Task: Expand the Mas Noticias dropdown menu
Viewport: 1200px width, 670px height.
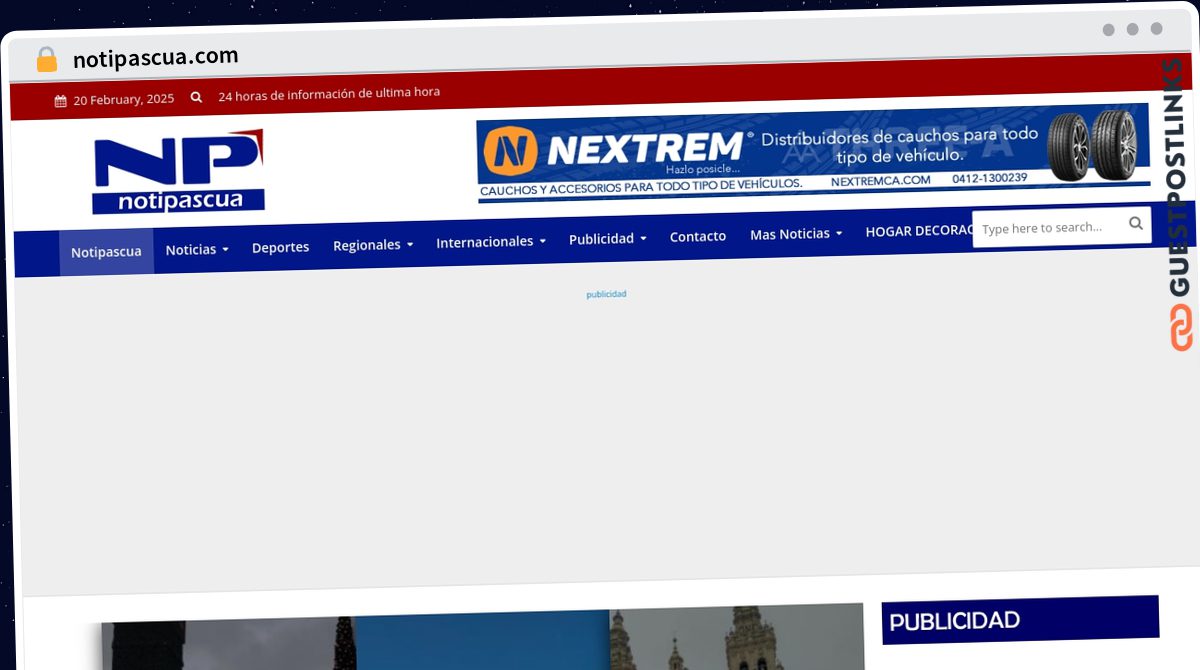Action: point(796,233)
